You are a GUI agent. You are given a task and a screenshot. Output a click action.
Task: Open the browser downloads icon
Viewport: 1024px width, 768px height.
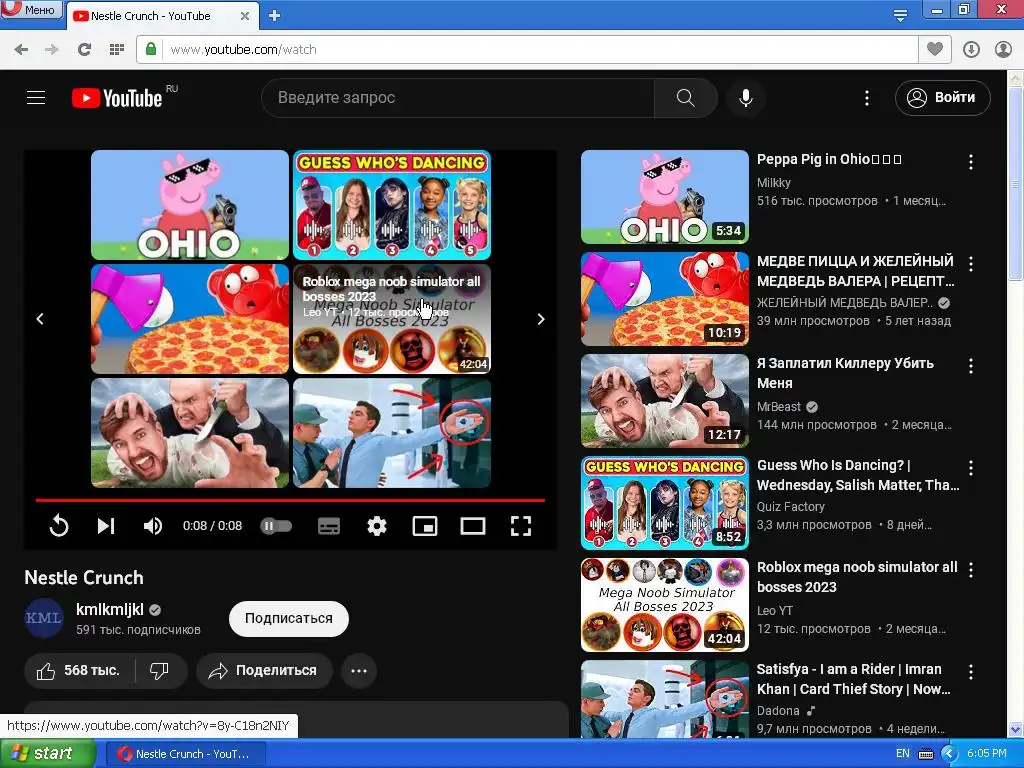(x=971, y=50)
